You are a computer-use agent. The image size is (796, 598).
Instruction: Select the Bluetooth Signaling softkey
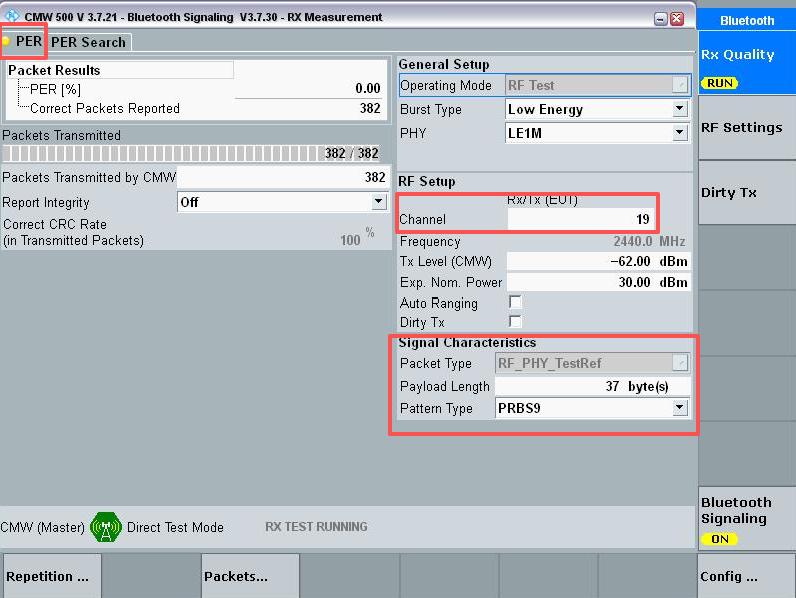click(747, 518)
